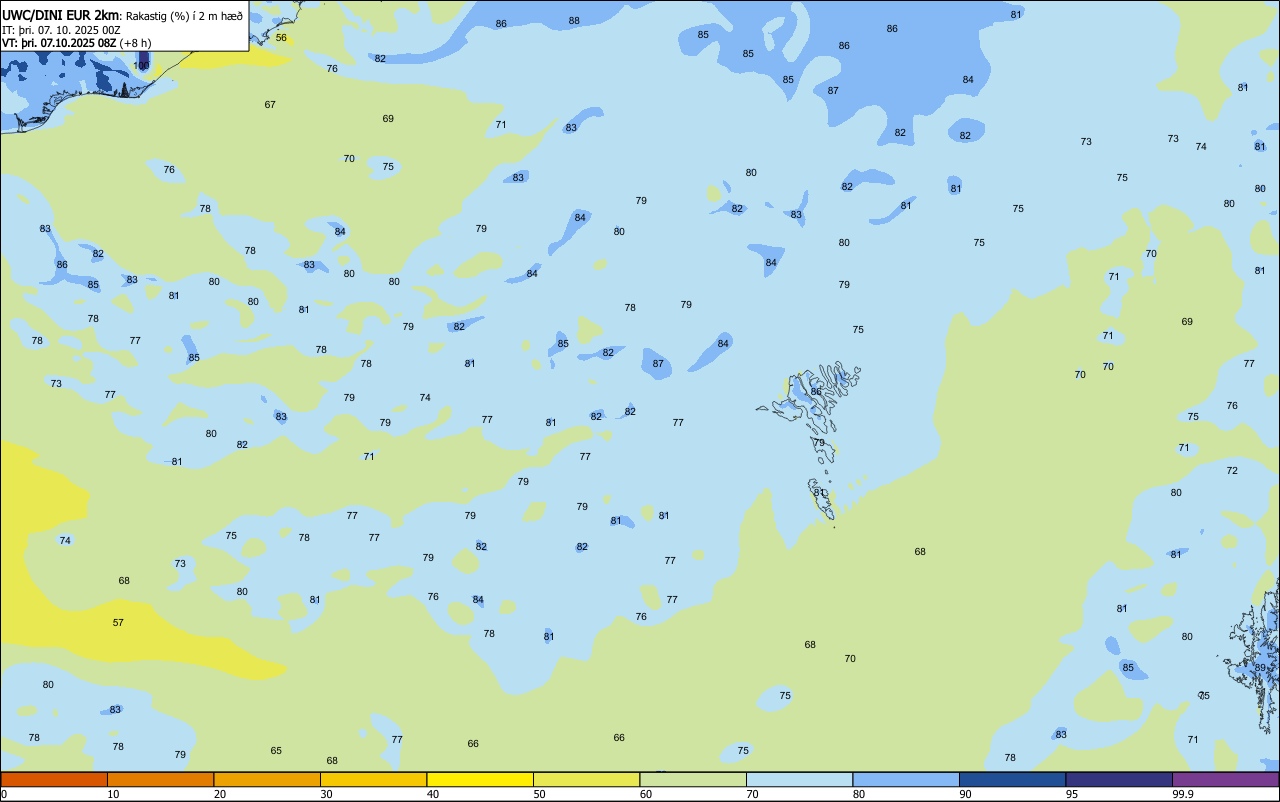Click the humidity value "72" on the map
Image resolution: width=1280 pixels, height=802 pixels.
pyautogui.click(x=1232, y=470)
